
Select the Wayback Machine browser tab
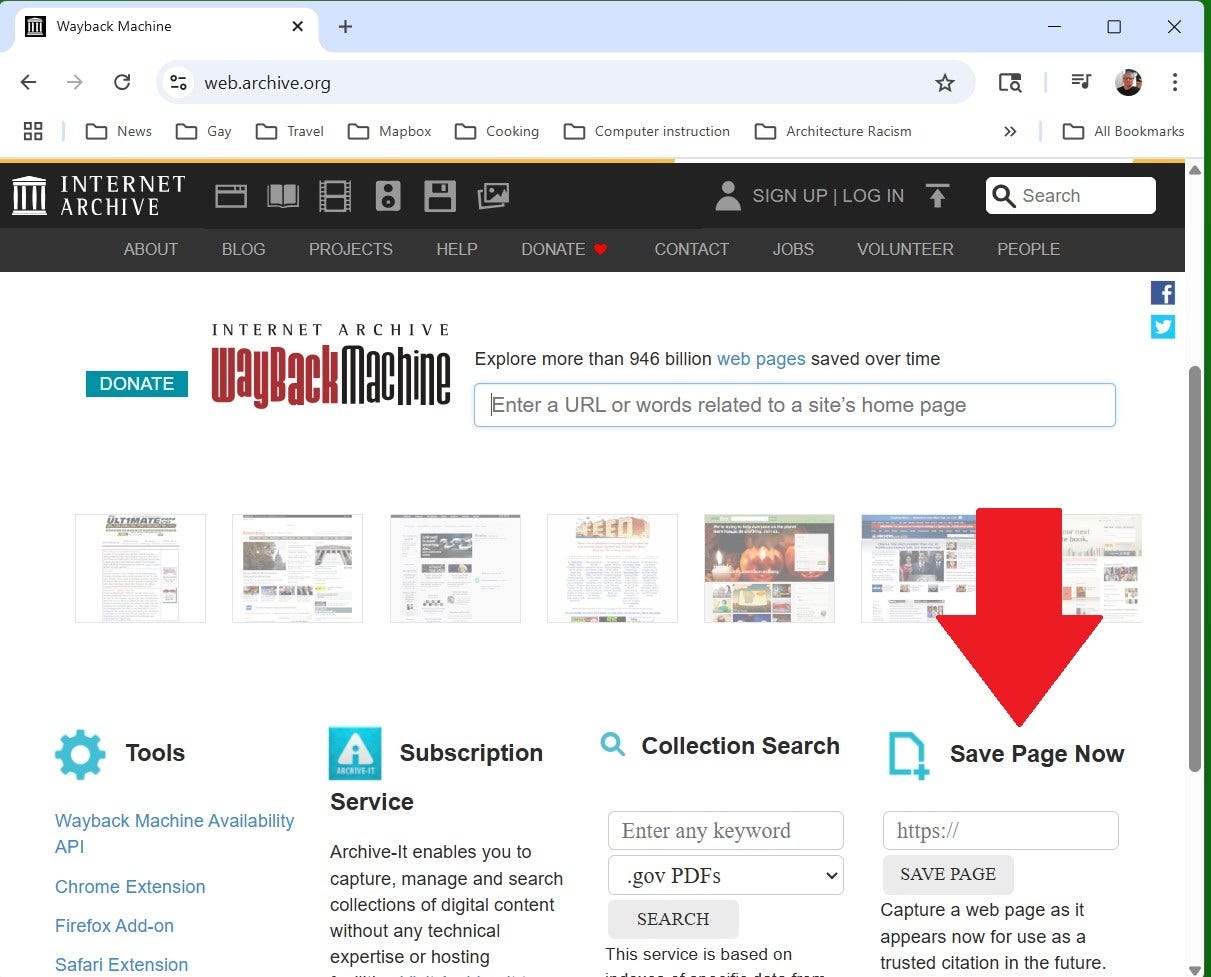(x=166, y=27)
